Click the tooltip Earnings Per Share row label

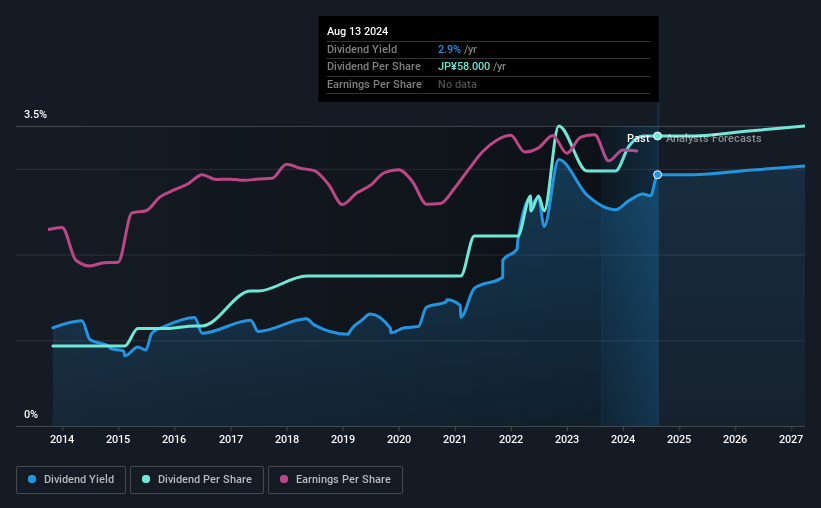point(374,84)
